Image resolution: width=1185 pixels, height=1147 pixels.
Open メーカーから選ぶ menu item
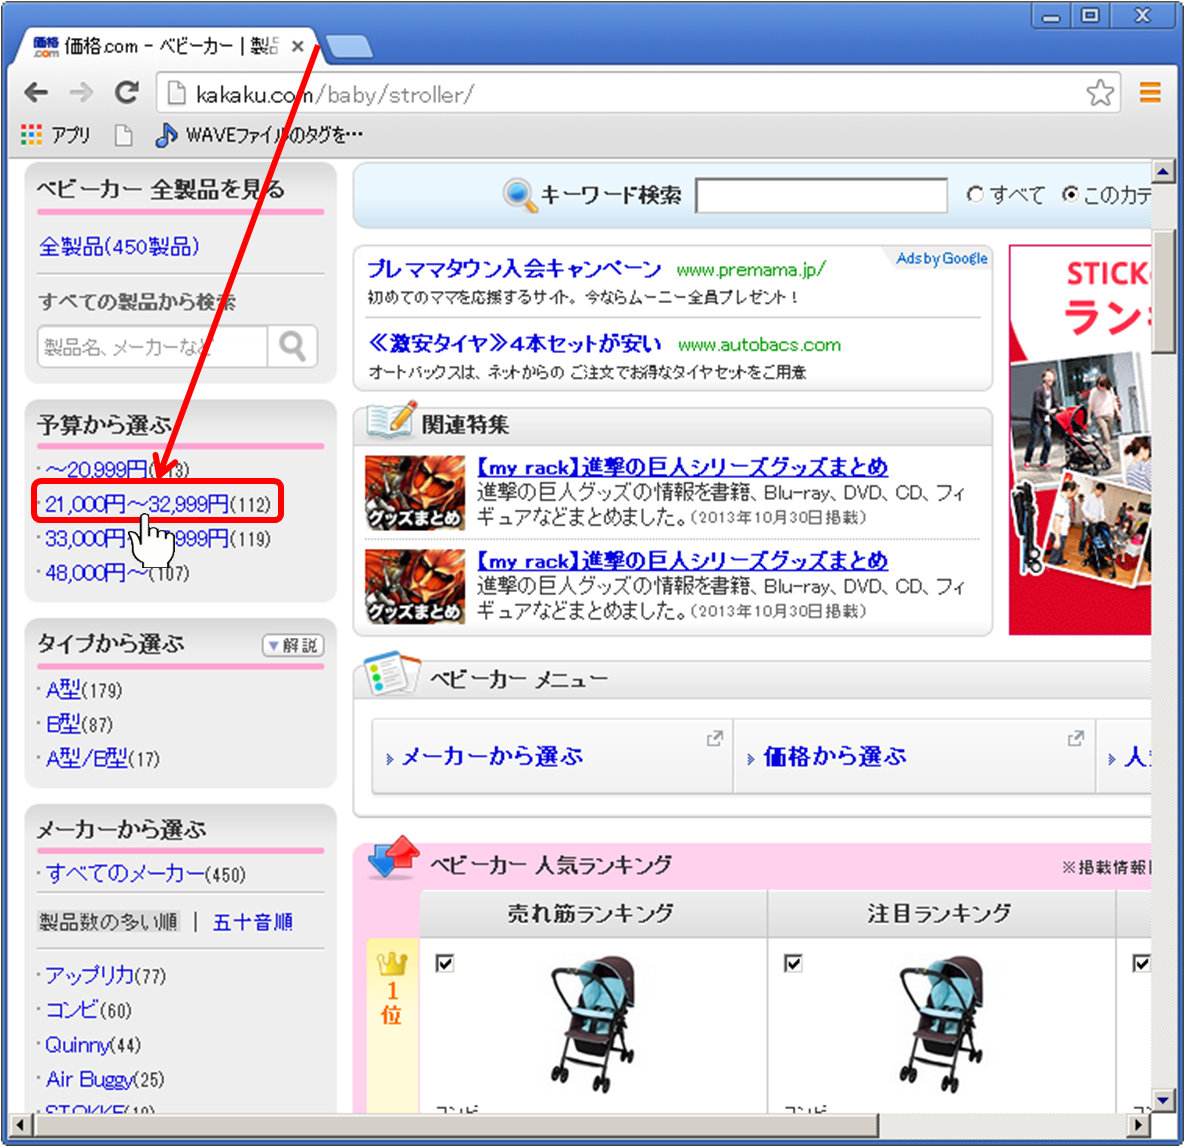(492, 757)
